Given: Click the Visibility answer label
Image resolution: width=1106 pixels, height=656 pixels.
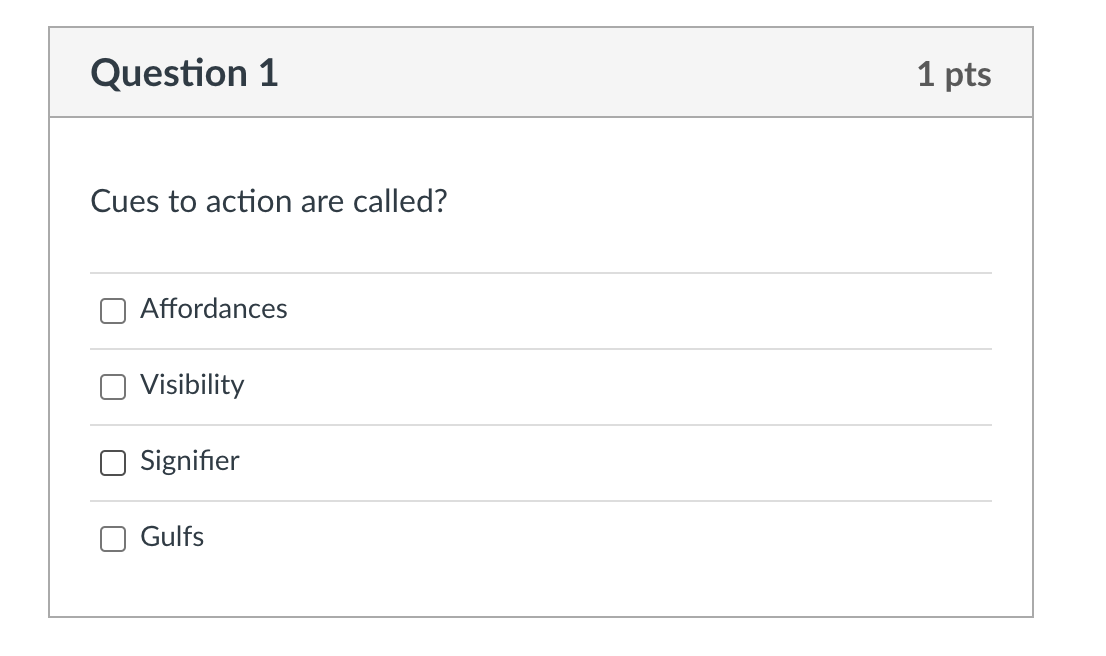Looking at the screenshot, I should click(192, 386).
